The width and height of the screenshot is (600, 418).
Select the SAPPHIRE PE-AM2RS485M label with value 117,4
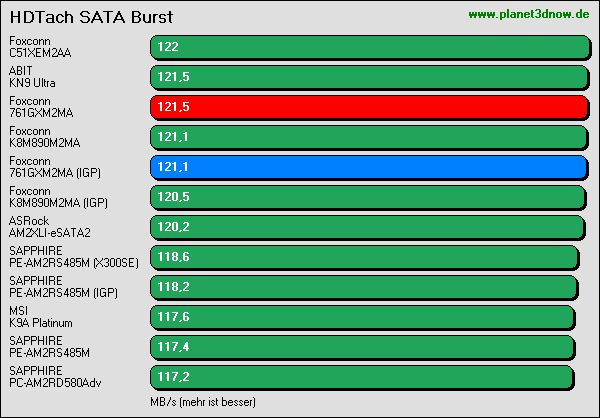tap(49, 346)
